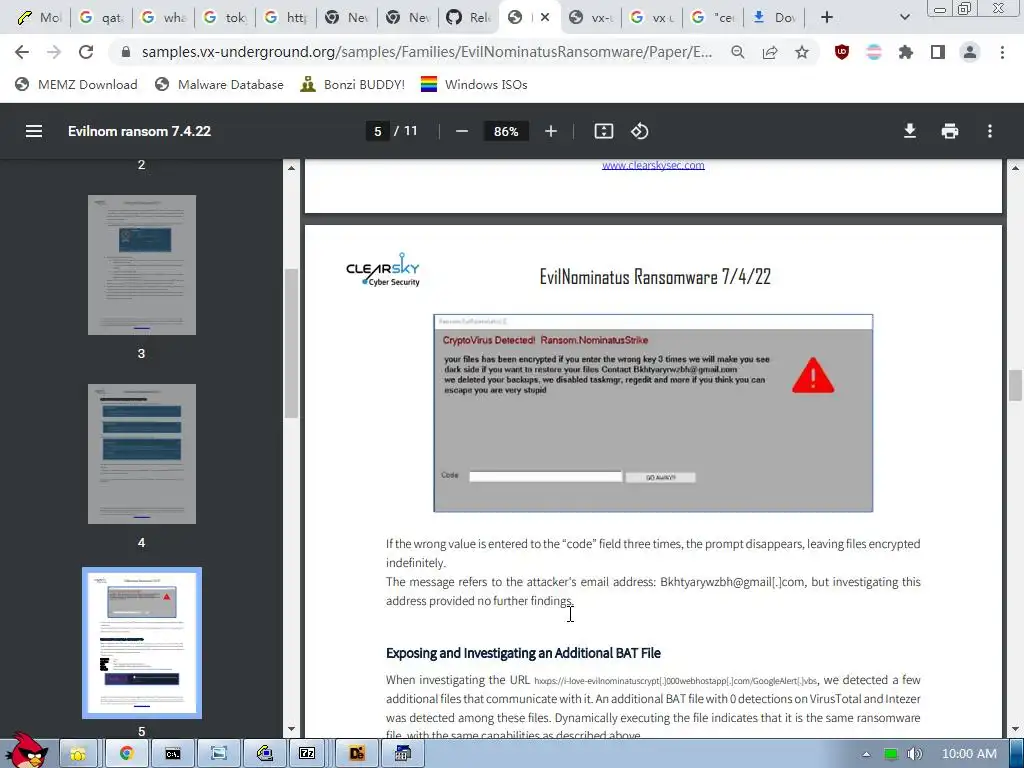The height and width of the screenshot is (768, 1024).
Task: Edit the PDF page number field
Action: [x=377, y=131]
